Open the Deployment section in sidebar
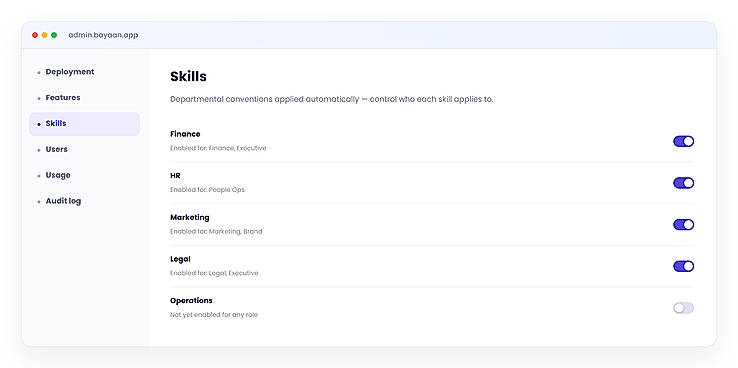Screen dimensions: 738x368 tap(84, 72)
